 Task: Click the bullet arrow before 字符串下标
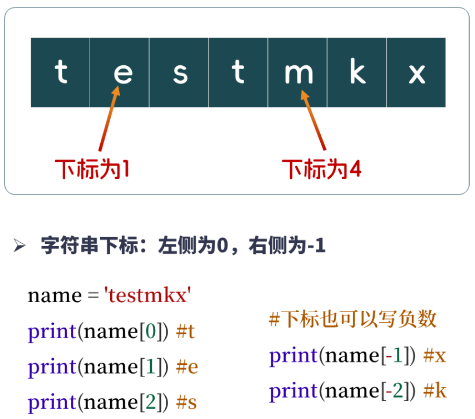point(19,246)
